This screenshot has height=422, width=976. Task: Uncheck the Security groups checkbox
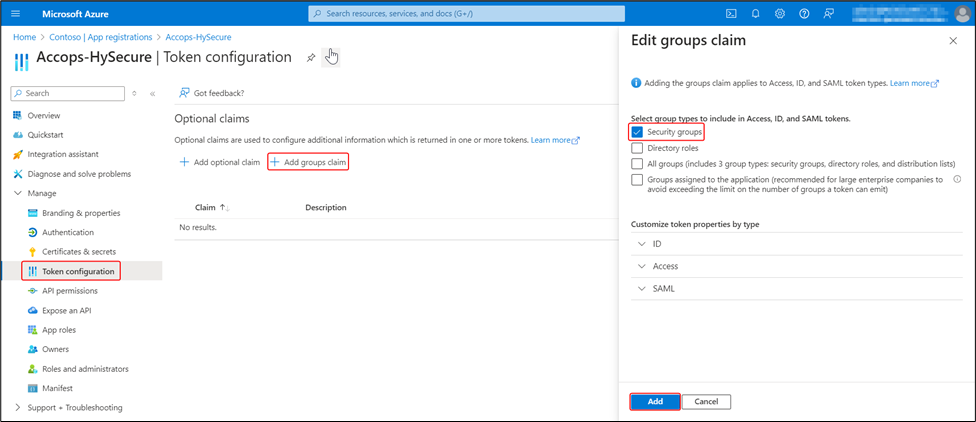click(x=637, y=132)
